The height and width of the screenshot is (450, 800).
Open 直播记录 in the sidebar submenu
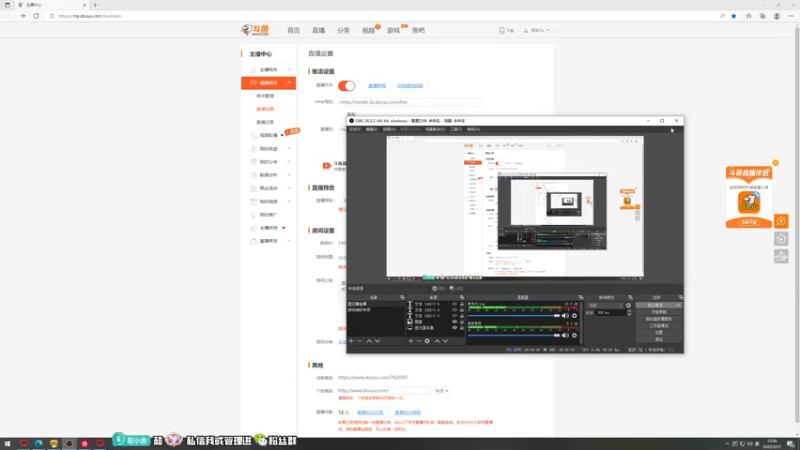(265, 122)
